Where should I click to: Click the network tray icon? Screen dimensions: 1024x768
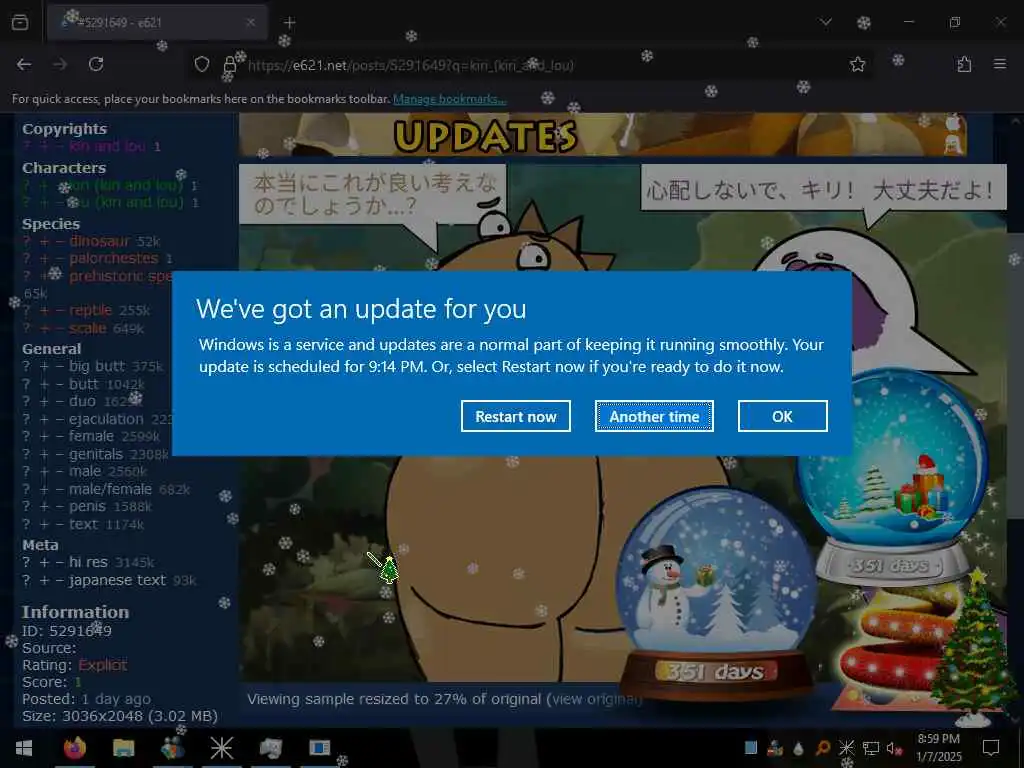click(871, 748)
